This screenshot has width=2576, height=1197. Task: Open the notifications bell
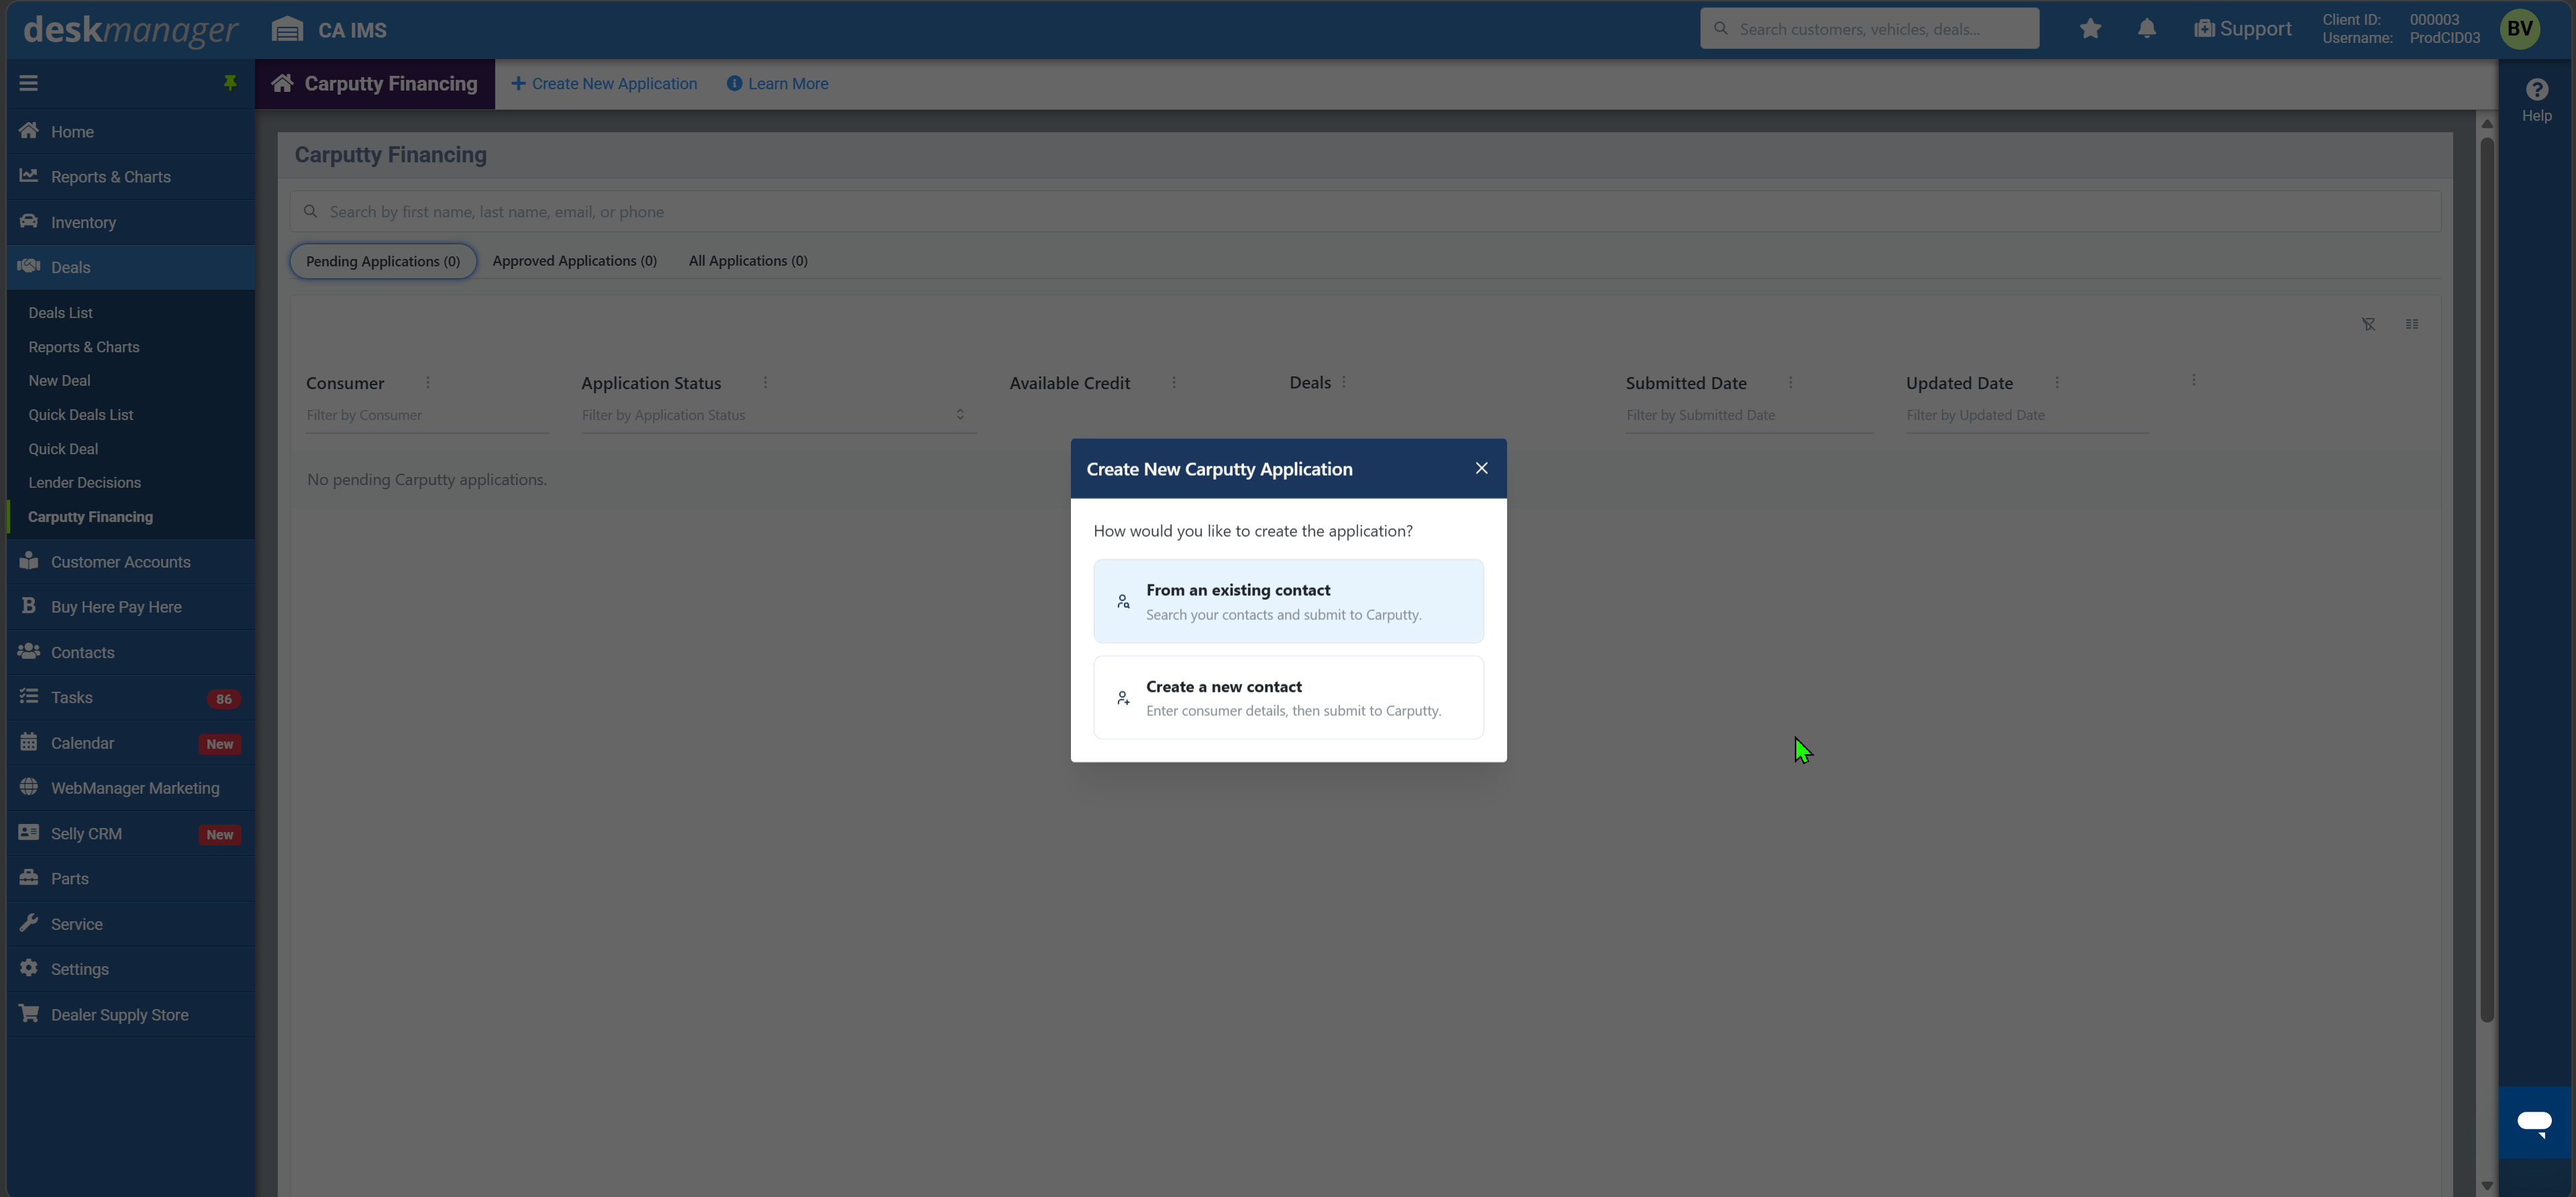click(x=2147, y=29)
